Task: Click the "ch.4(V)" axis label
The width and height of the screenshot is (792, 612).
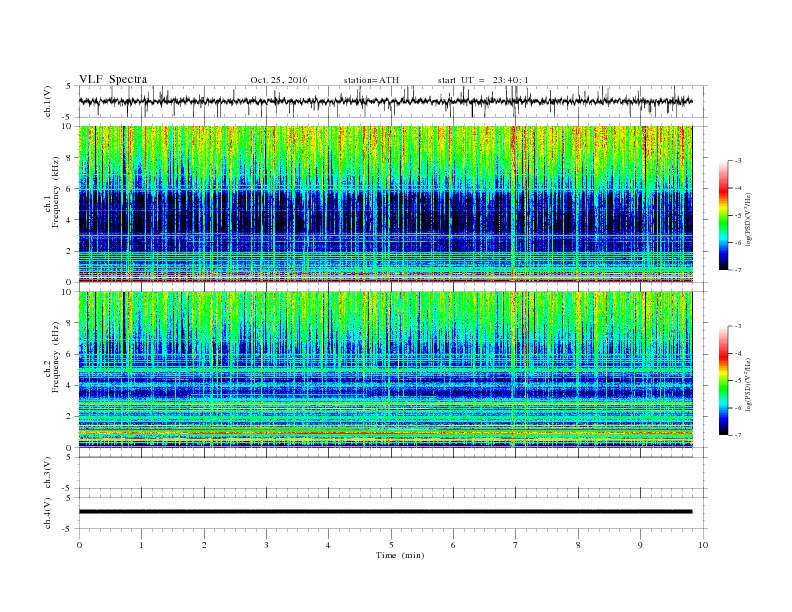Action: click(48, 514)
